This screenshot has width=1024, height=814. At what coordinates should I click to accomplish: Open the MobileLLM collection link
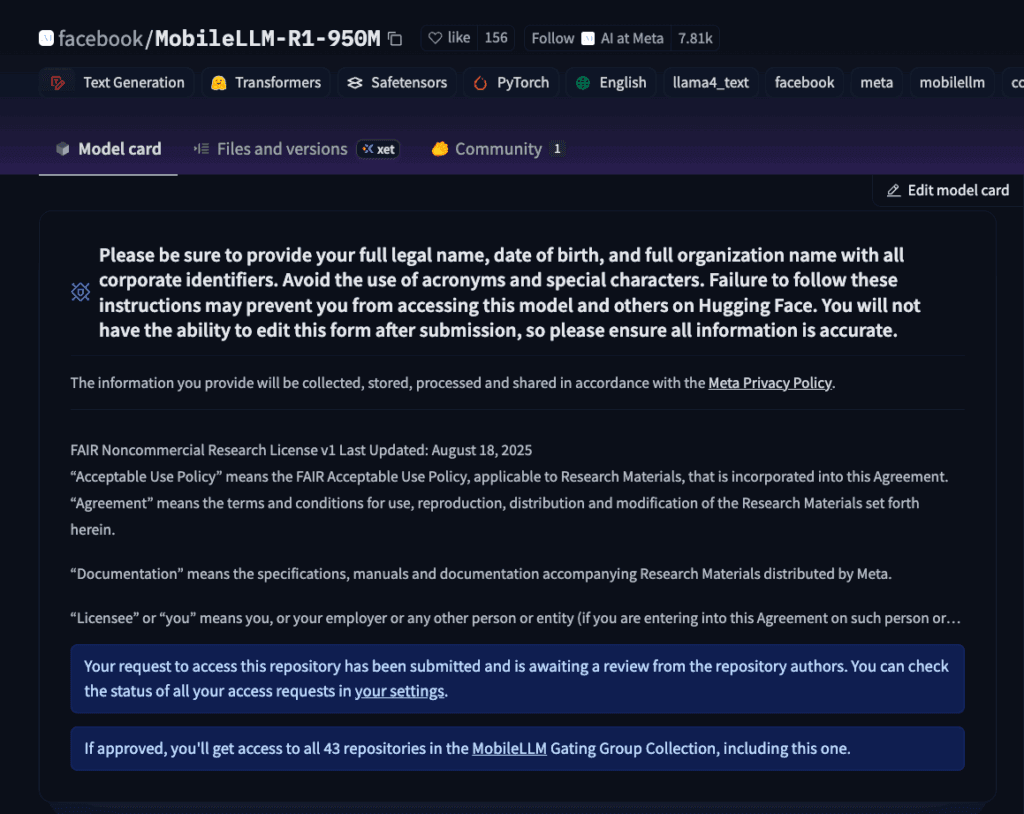pos(509,749)
